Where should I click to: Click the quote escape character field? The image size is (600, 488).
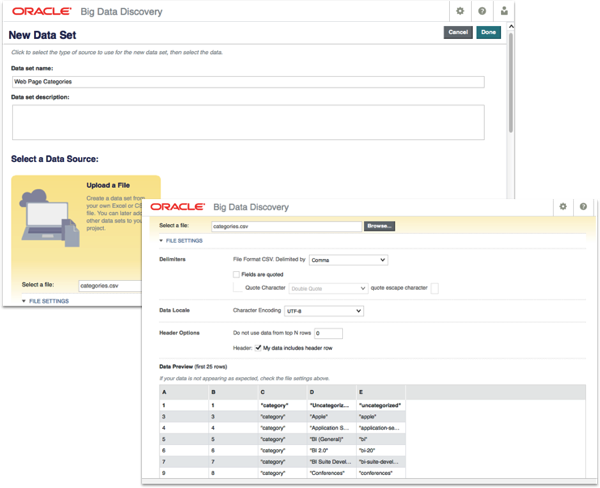pos(435,288)
